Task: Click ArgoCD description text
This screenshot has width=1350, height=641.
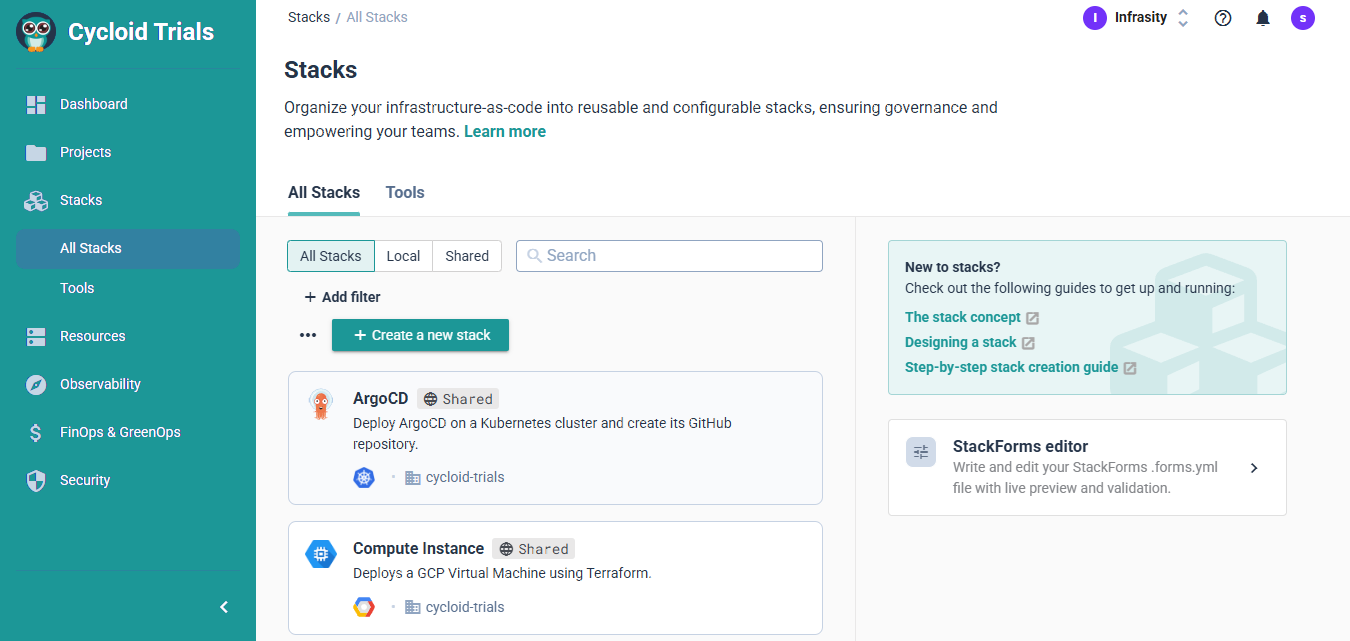Action: click(x=542, y=433)
